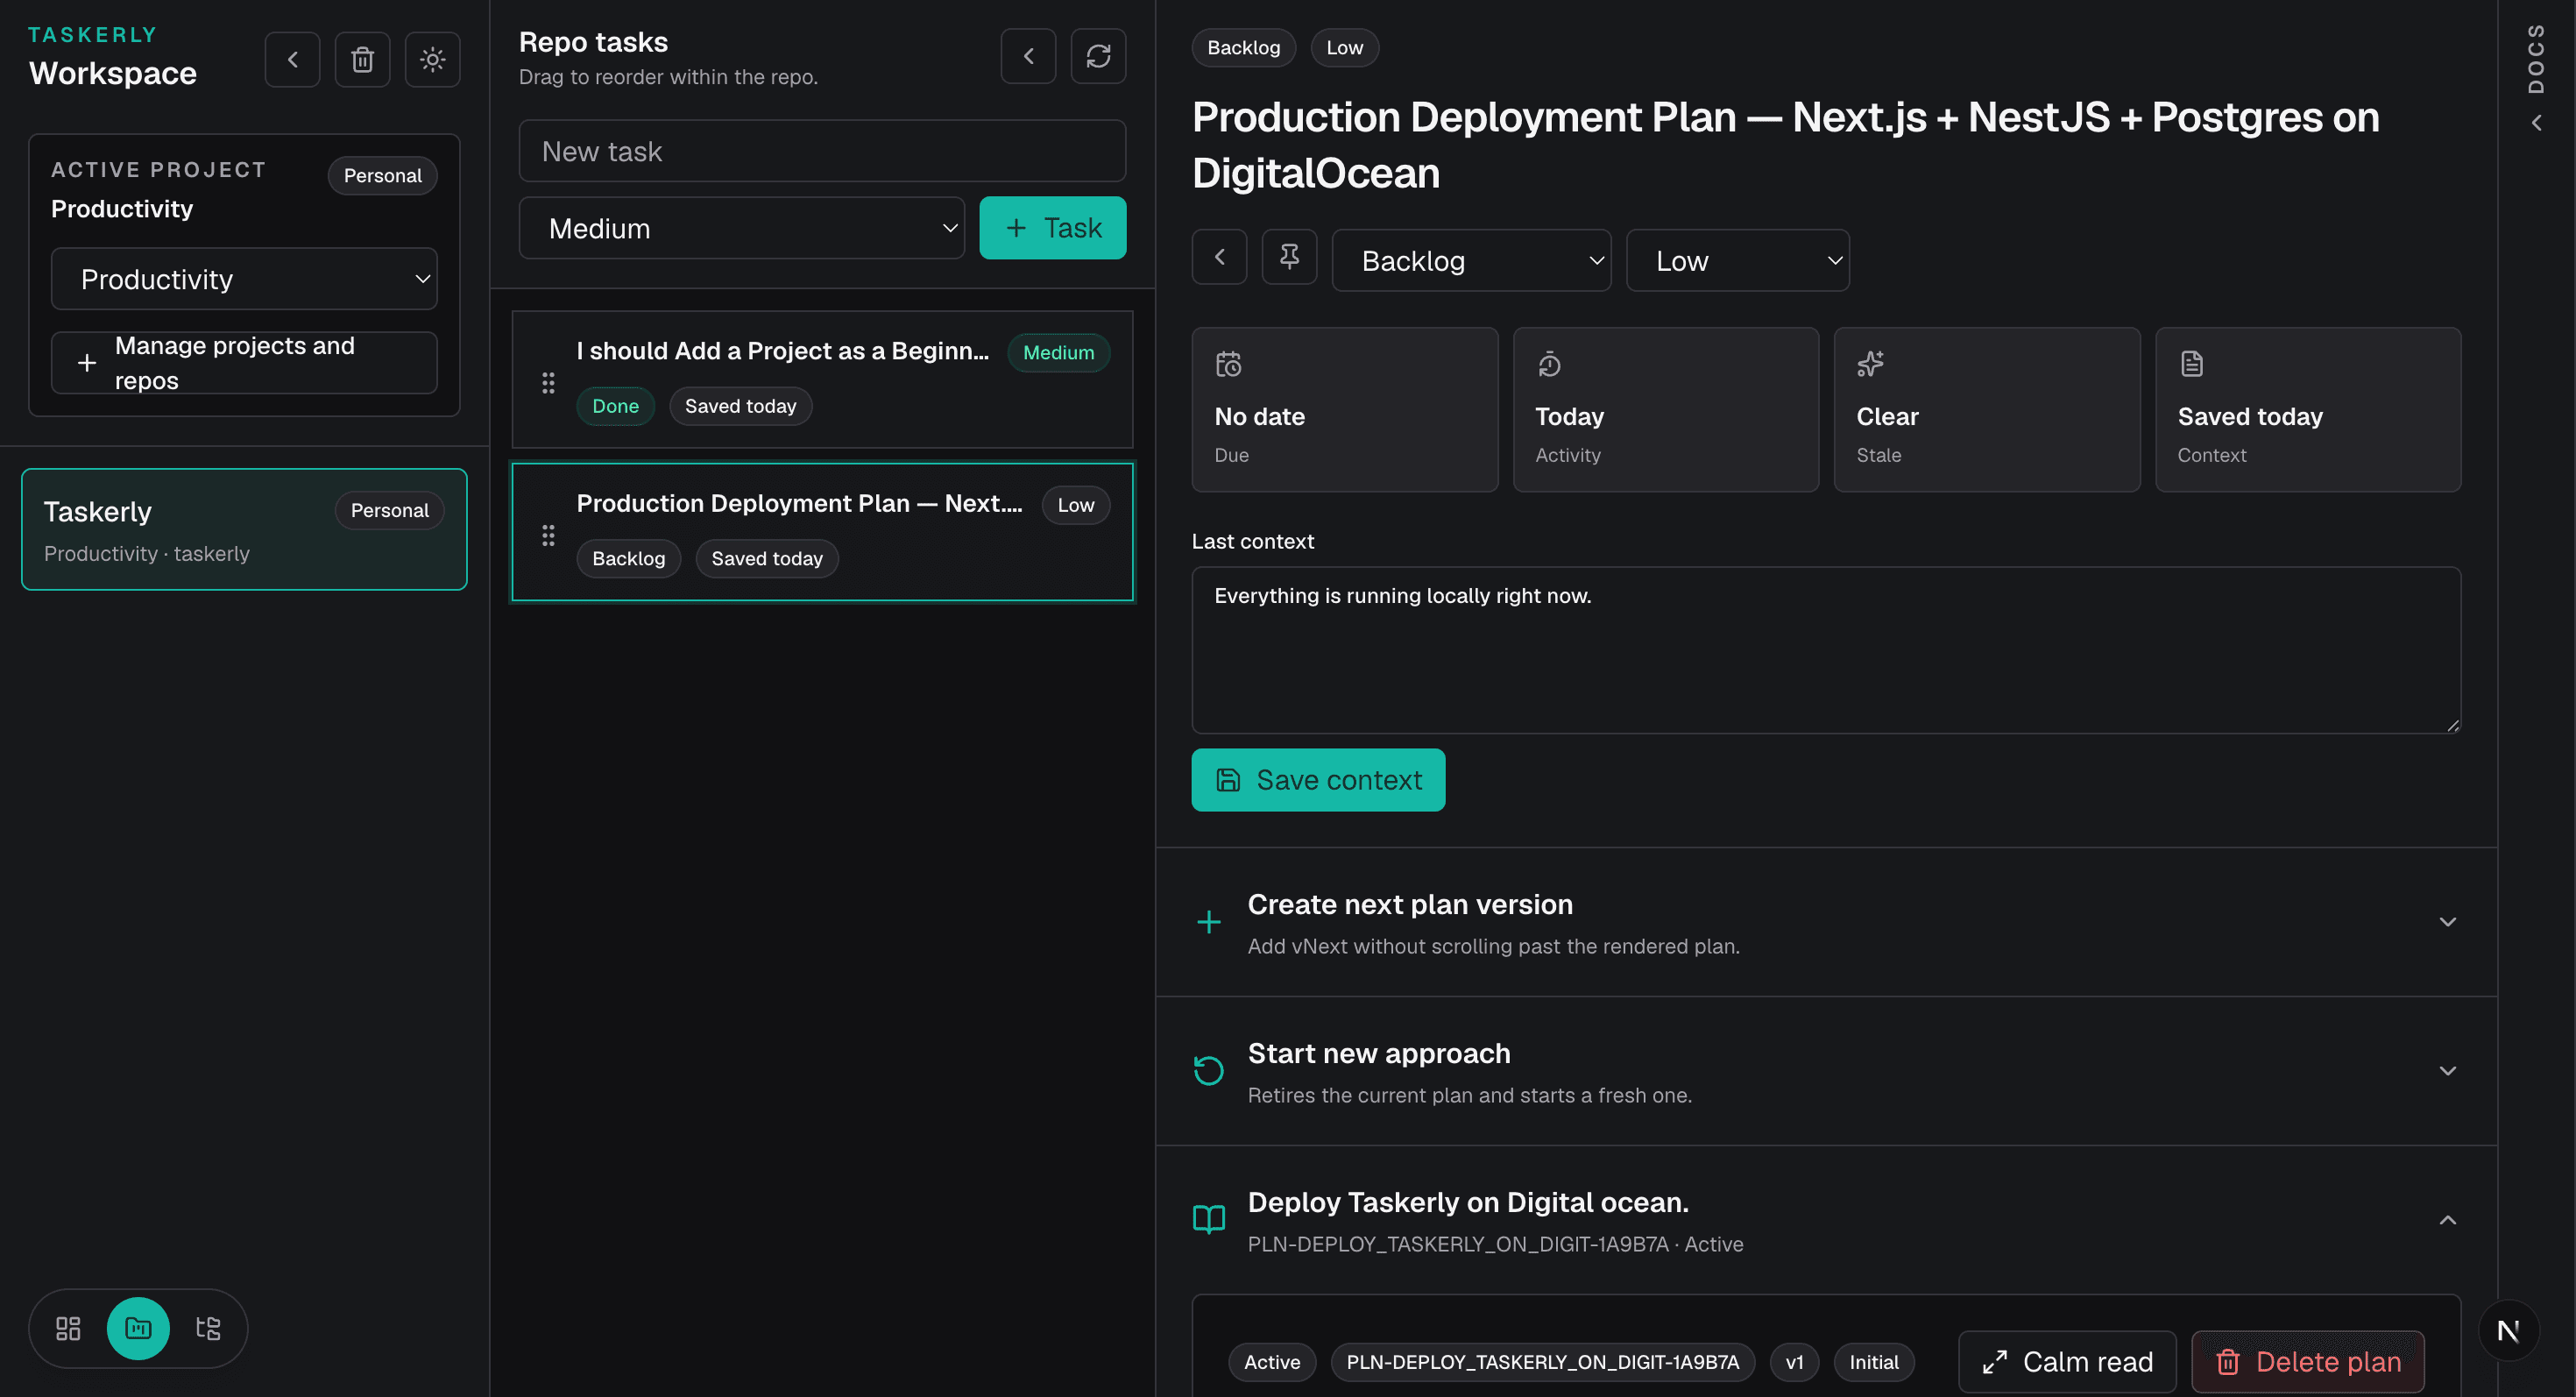Pin the task using the pin icon

[1289, 257]
